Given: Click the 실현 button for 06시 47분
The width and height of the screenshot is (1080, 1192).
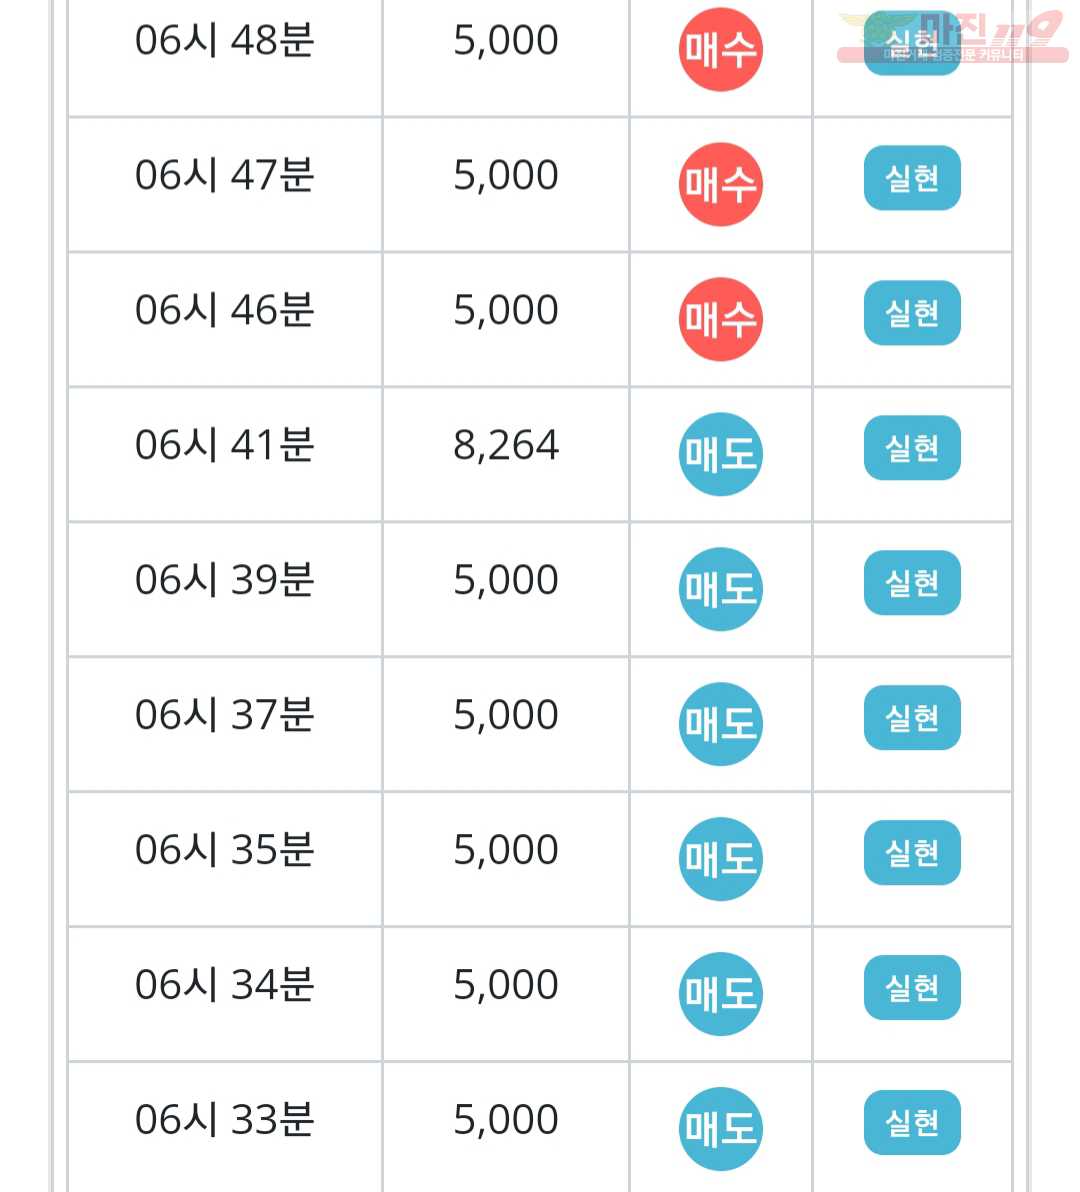Looking at the screenshot, I should click(912, 178).
